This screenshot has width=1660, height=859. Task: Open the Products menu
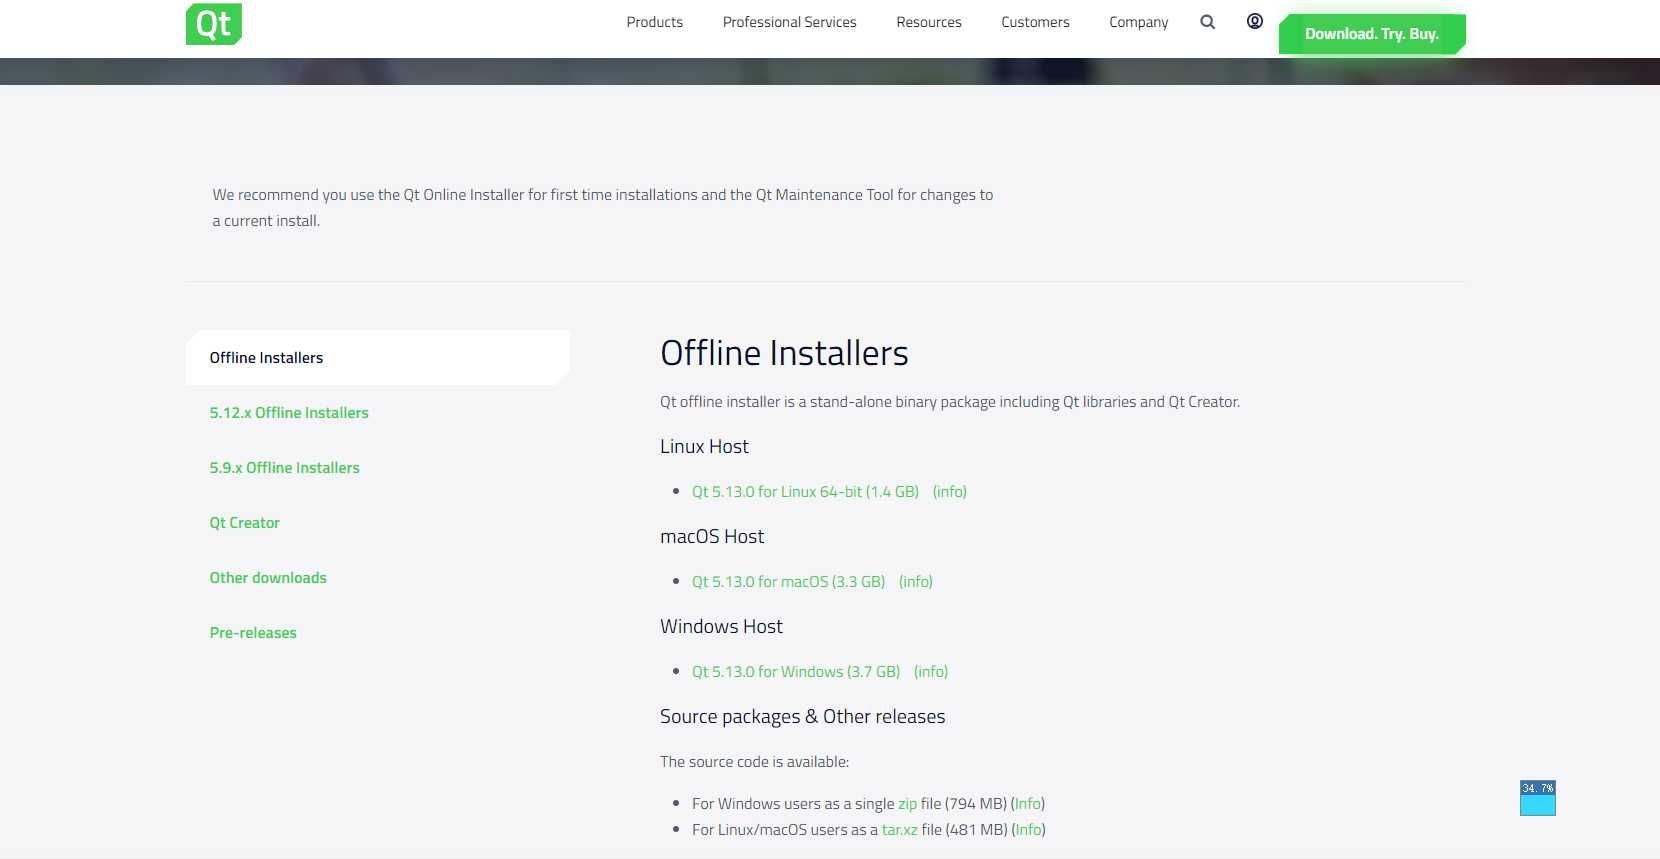coord(655,22)
